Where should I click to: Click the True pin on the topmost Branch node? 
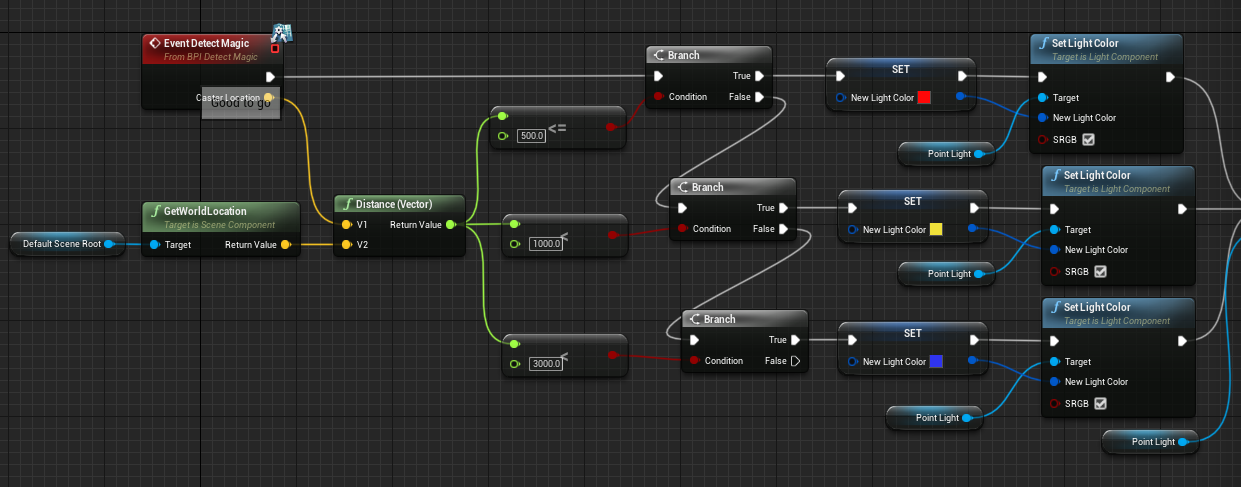click(760, 76)
